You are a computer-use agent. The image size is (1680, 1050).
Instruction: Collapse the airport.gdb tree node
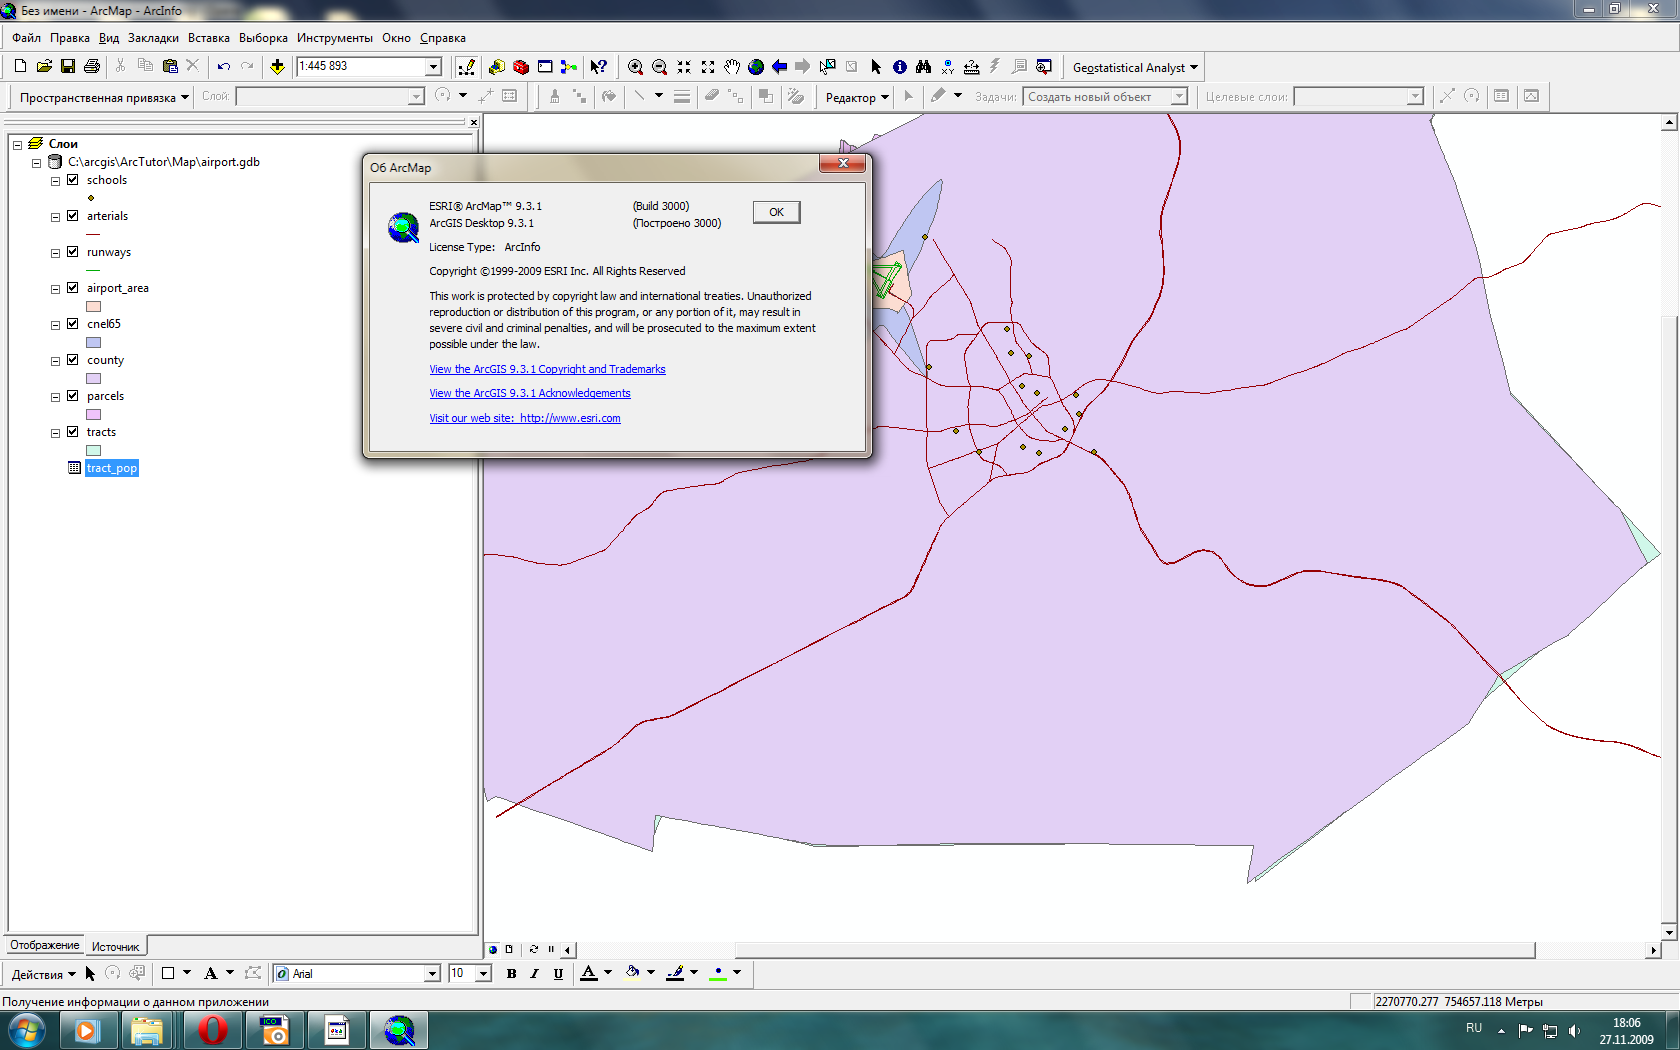(36, 162)
